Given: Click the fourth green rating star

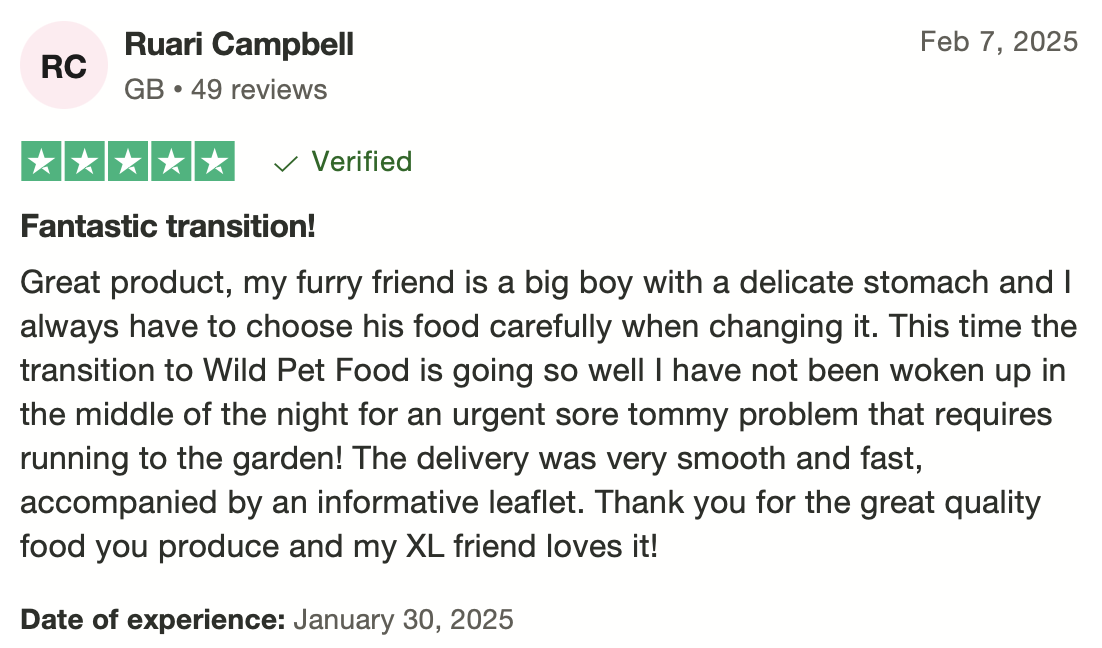Looking at the screenshot, I should click(x=171, y=162).
